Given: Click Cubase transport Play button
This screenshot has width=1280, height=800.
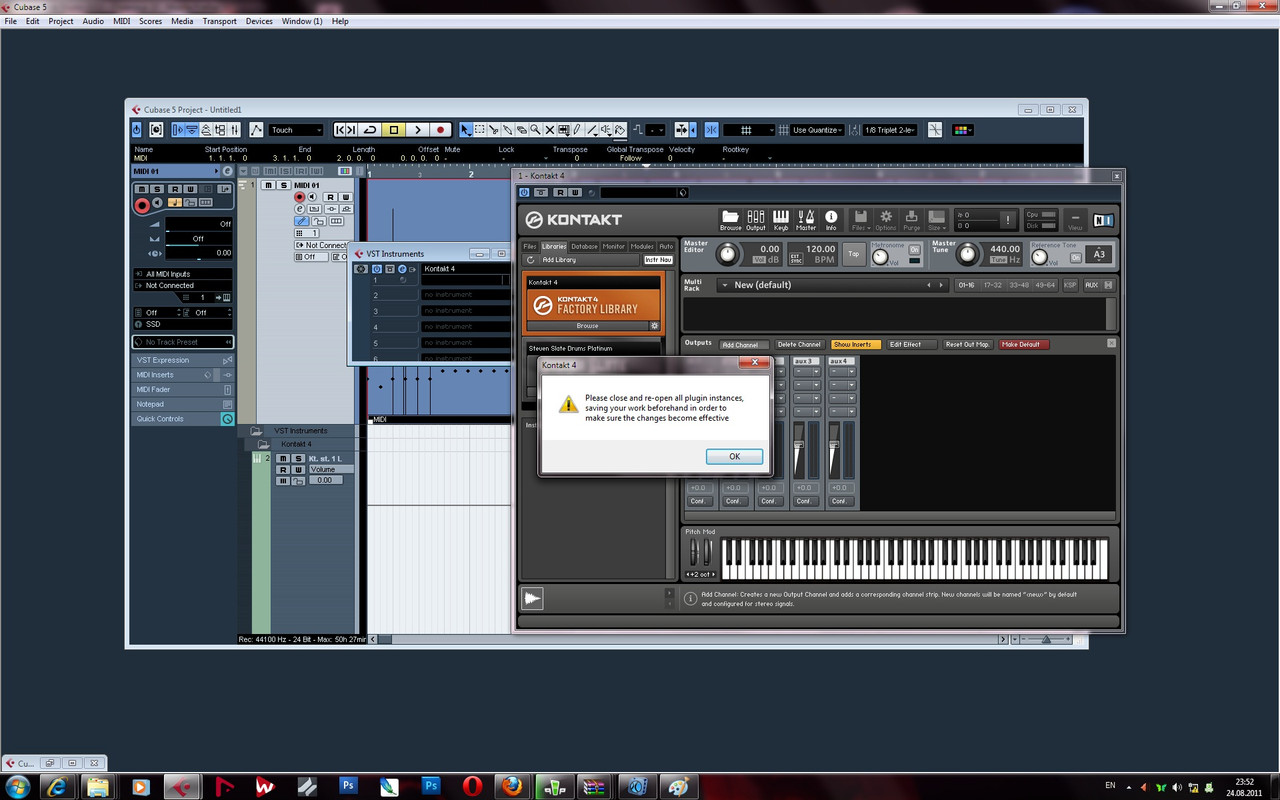Looking at the screenshot, I should [417, 130].
